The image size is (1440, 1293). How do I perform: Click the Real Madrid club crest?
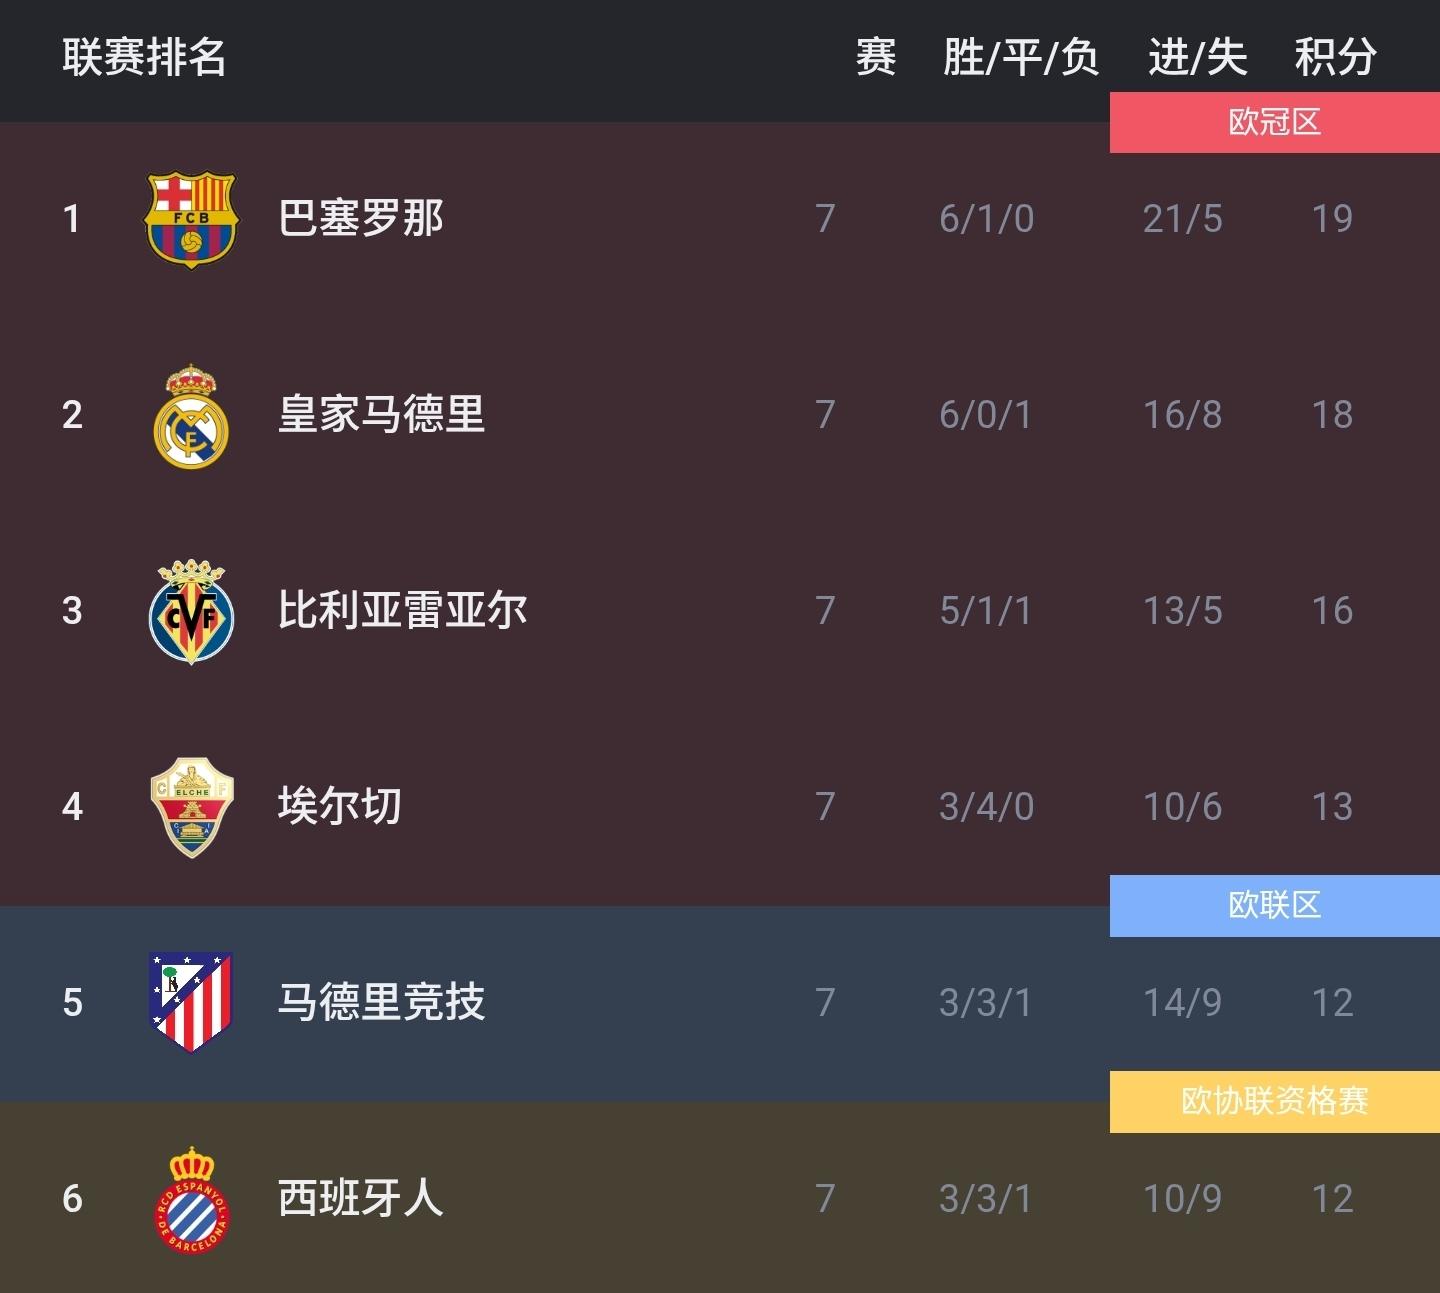[190, 416]
